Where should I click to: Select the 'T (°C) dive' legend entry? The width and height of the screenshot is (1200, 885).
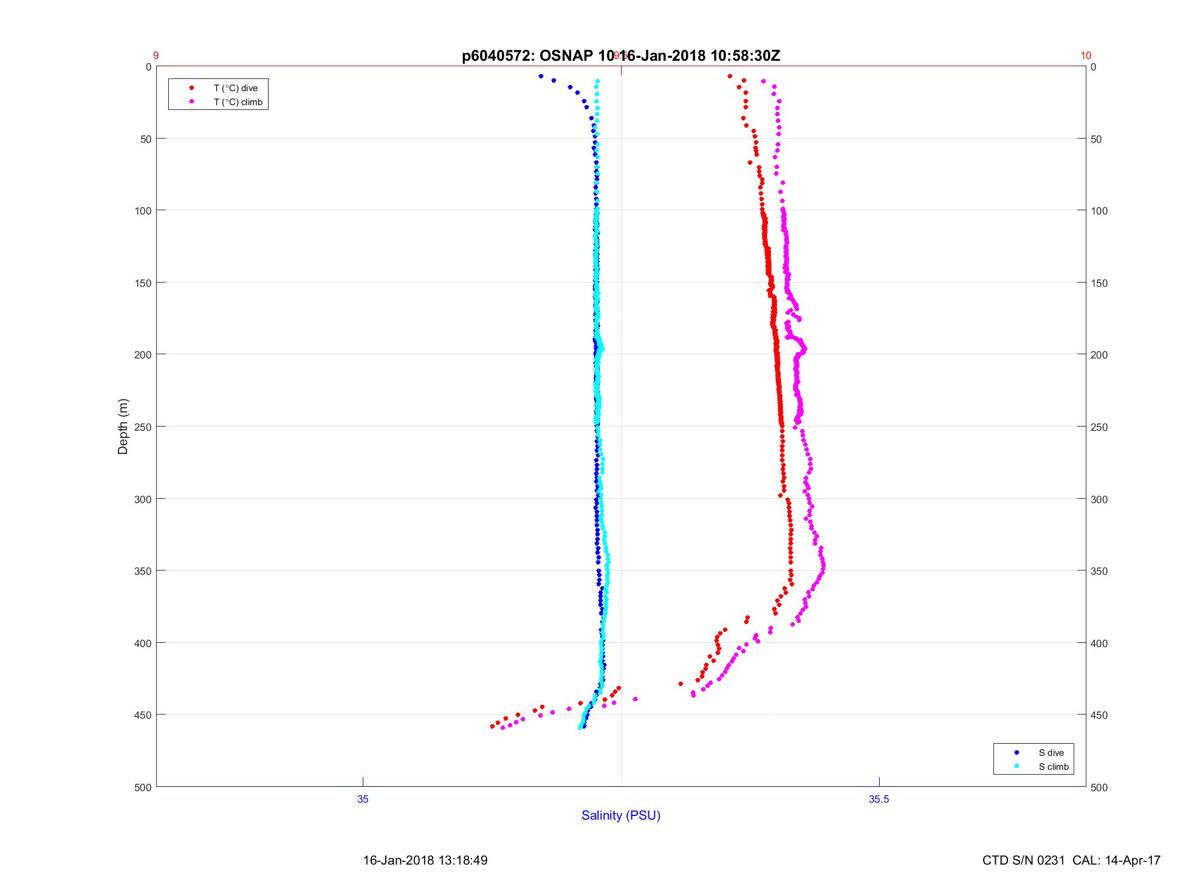pos(235,88)
